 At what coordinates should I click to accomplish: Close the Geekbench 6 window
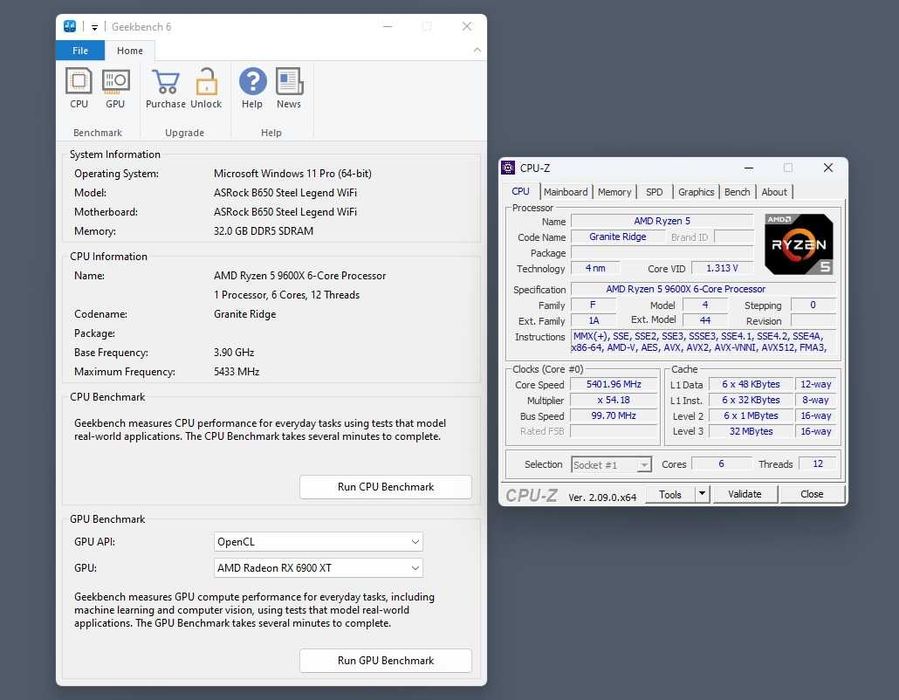(467, 26)
